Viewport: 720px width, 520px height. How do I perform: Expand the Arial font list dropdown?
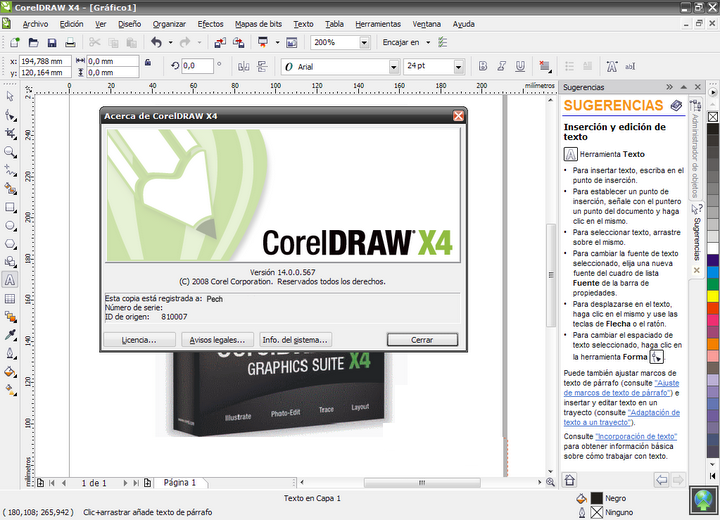click(393, 66)
